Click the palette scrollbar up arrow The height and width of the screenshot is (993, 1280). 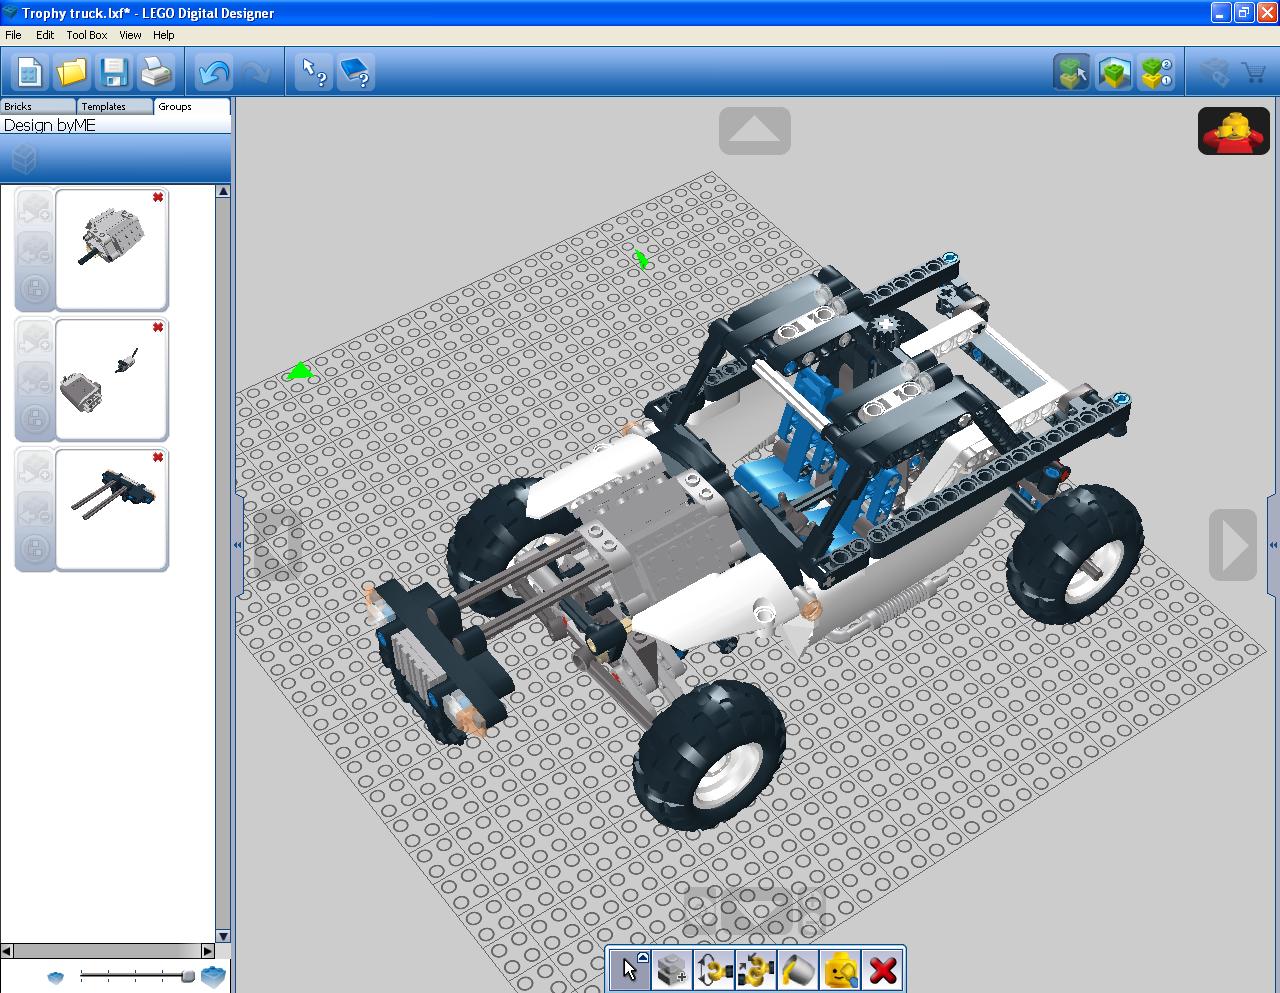point(223,191)
